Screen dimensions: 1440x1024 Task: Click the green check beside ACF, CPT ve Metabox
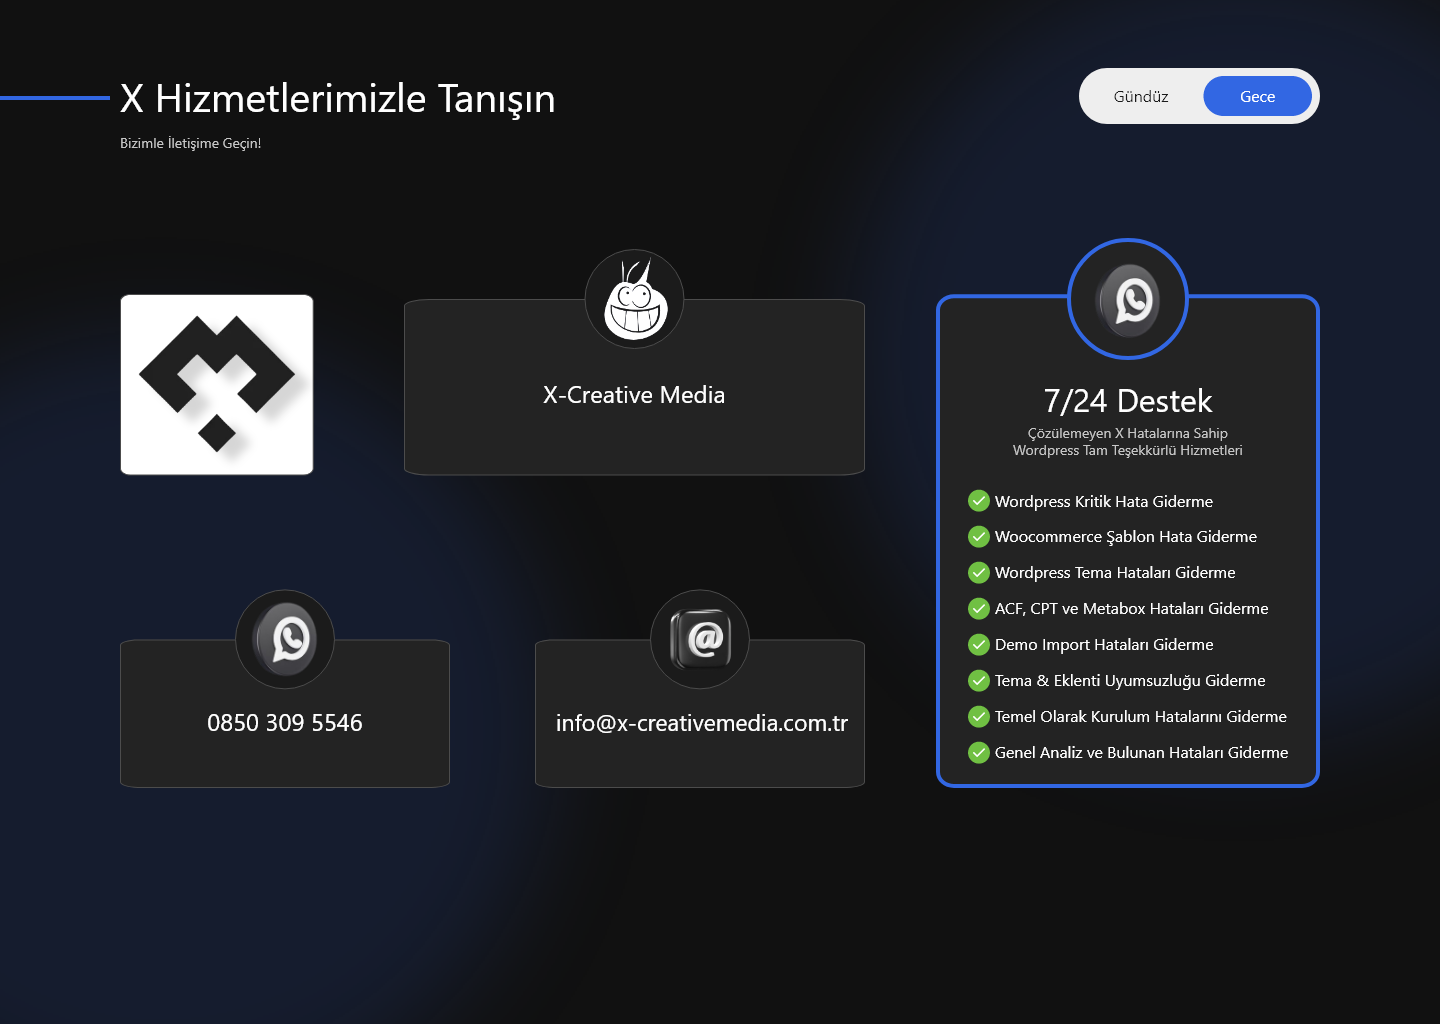point(979,609)
